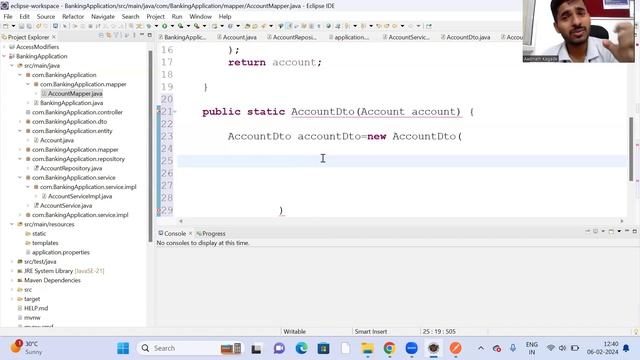Maximize the Project Explorer view

point(149,36)
